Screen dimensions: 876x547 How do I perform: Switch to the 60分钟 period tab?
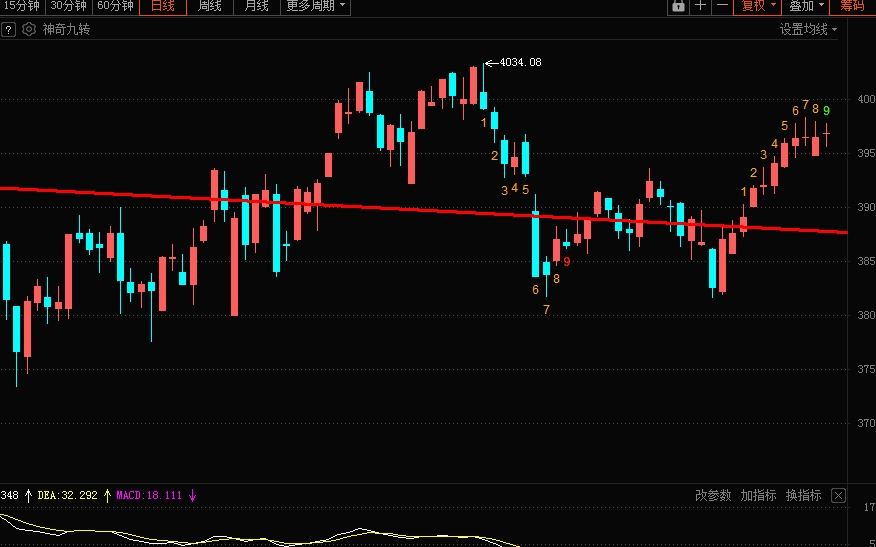116,6
